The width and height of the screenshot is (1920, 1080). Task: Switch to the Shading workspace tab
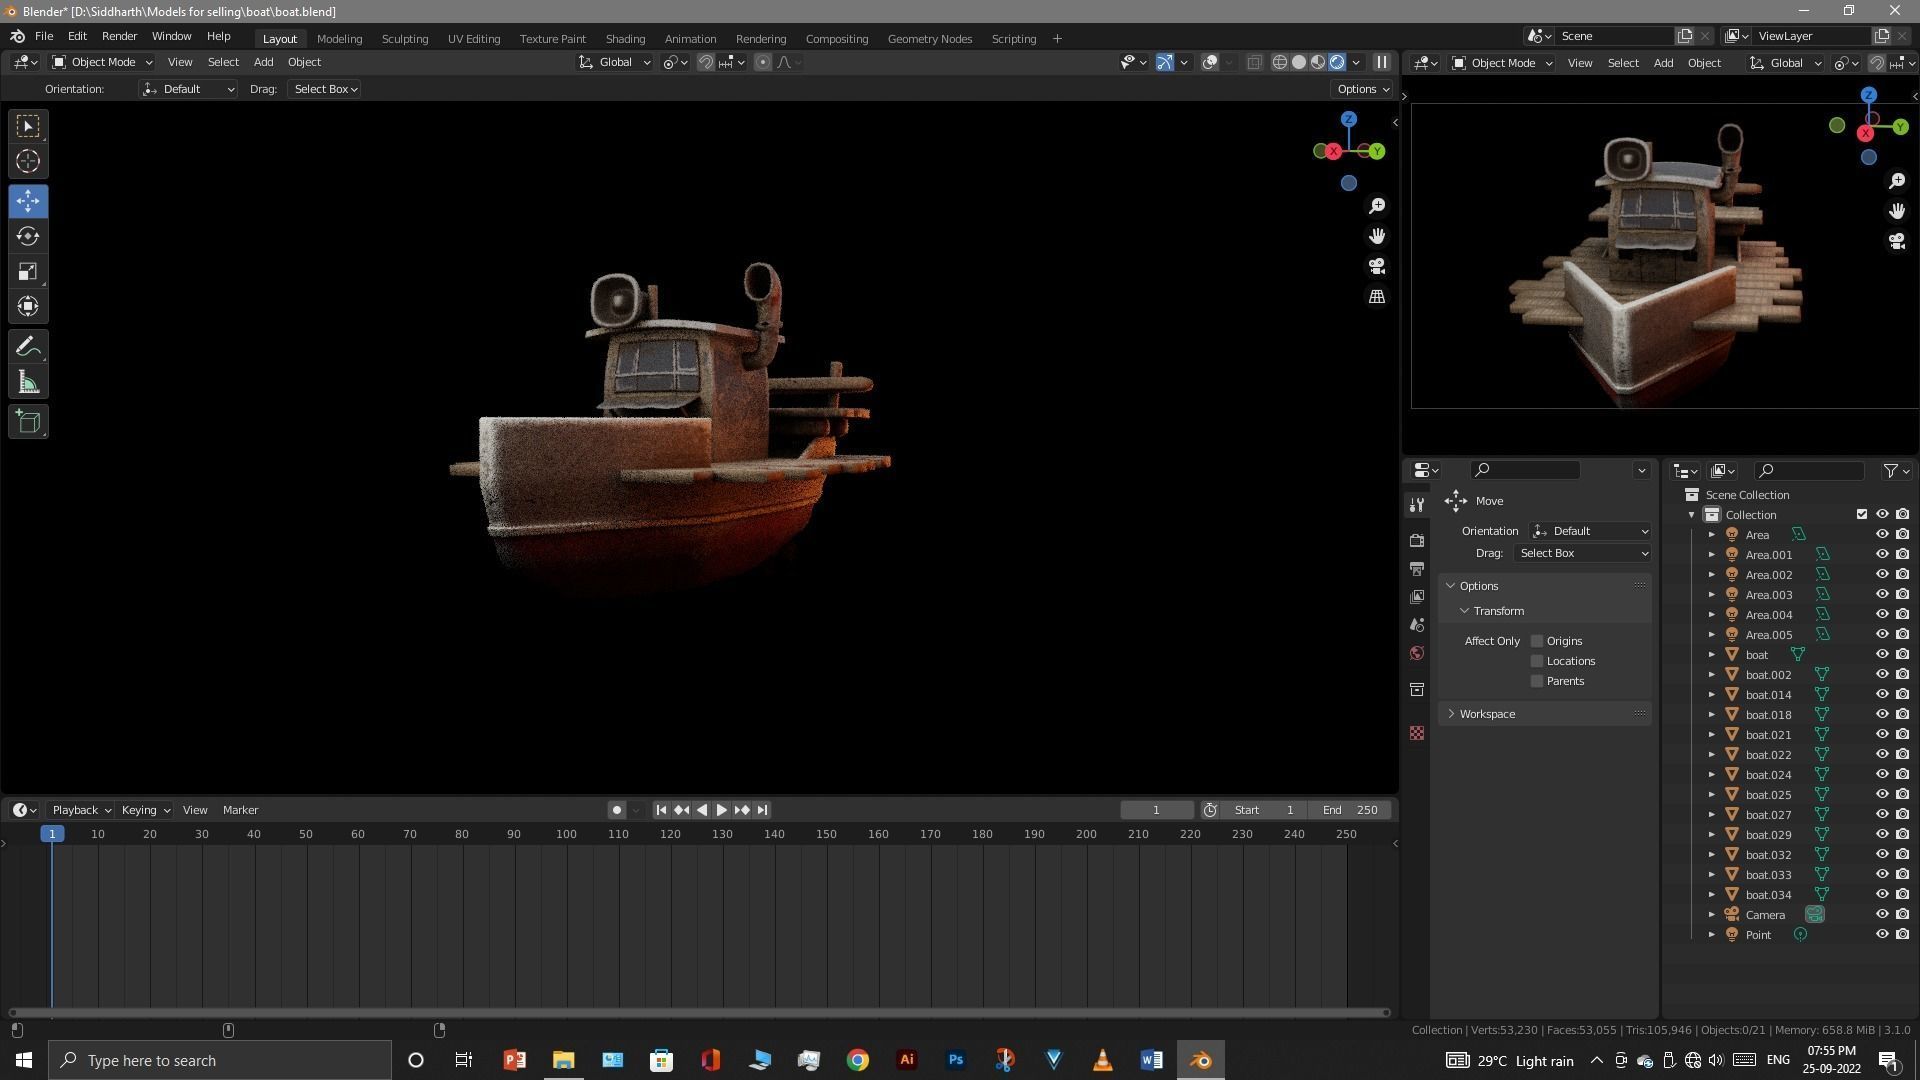click(625, 38)
